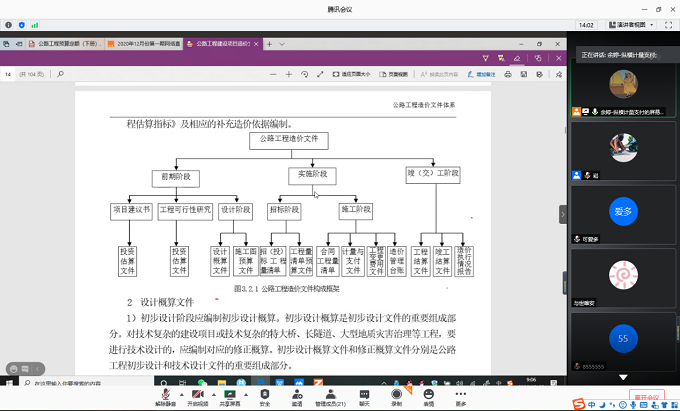680x411 pixels.
Task: Click the unmute microphone icon (解除静音)
Action: coord(165,394)
